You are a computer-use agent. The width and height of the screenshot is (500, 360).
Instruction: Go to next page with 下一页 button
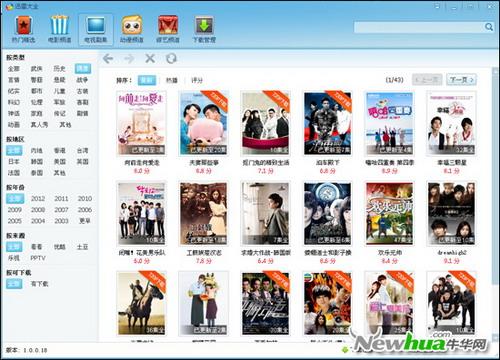(x=461, y=80)
